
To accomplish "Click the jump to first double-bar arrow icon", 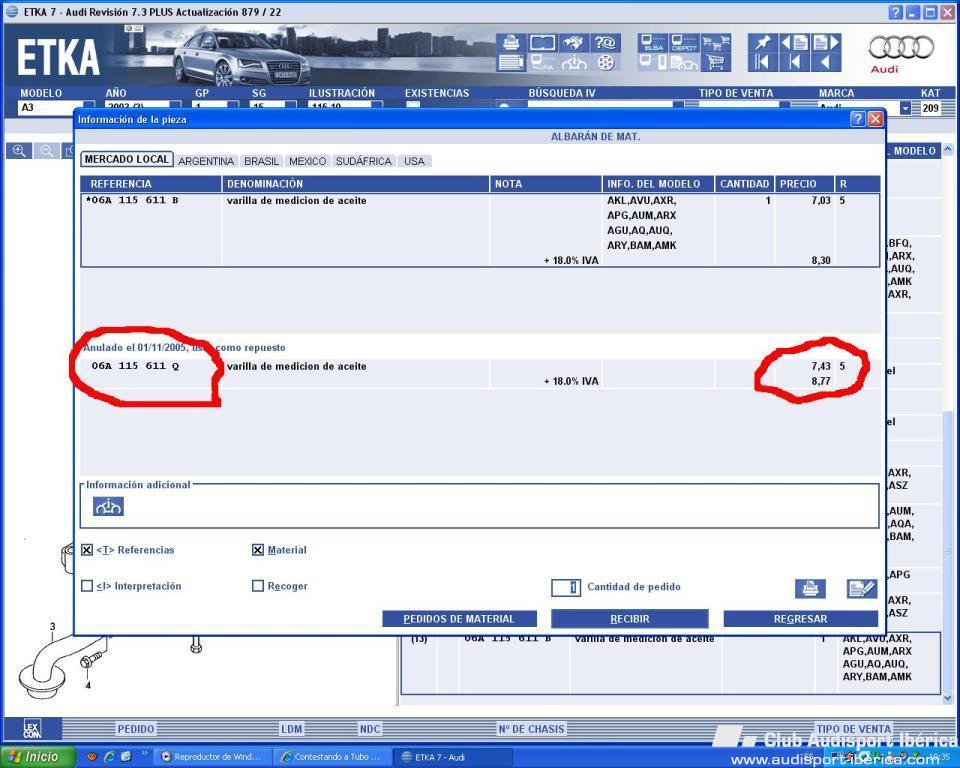I will click(x=763, y=62).
